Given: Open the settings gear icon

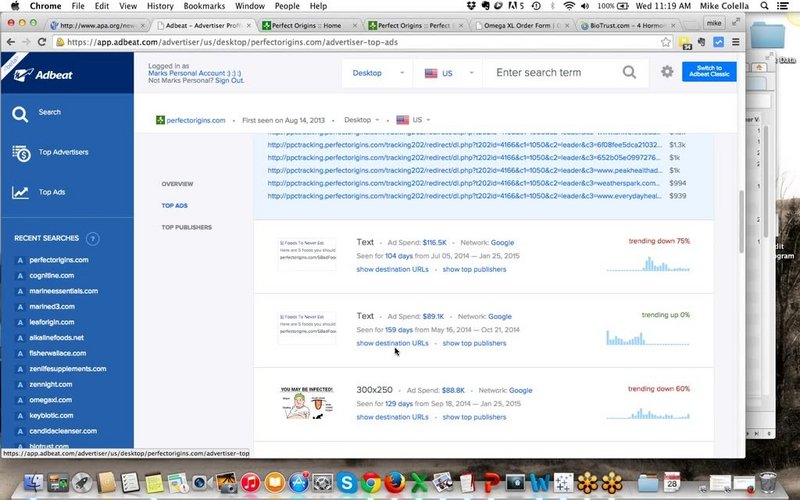Looking at the screenshot, I should click(667, 71).
